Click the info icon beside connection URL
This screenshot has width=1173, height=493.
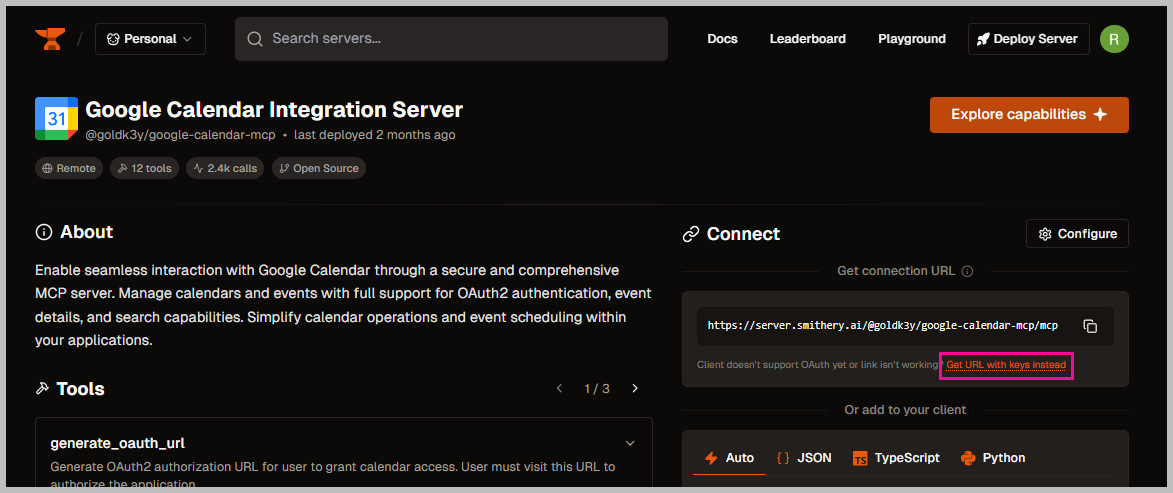(967, 271)
